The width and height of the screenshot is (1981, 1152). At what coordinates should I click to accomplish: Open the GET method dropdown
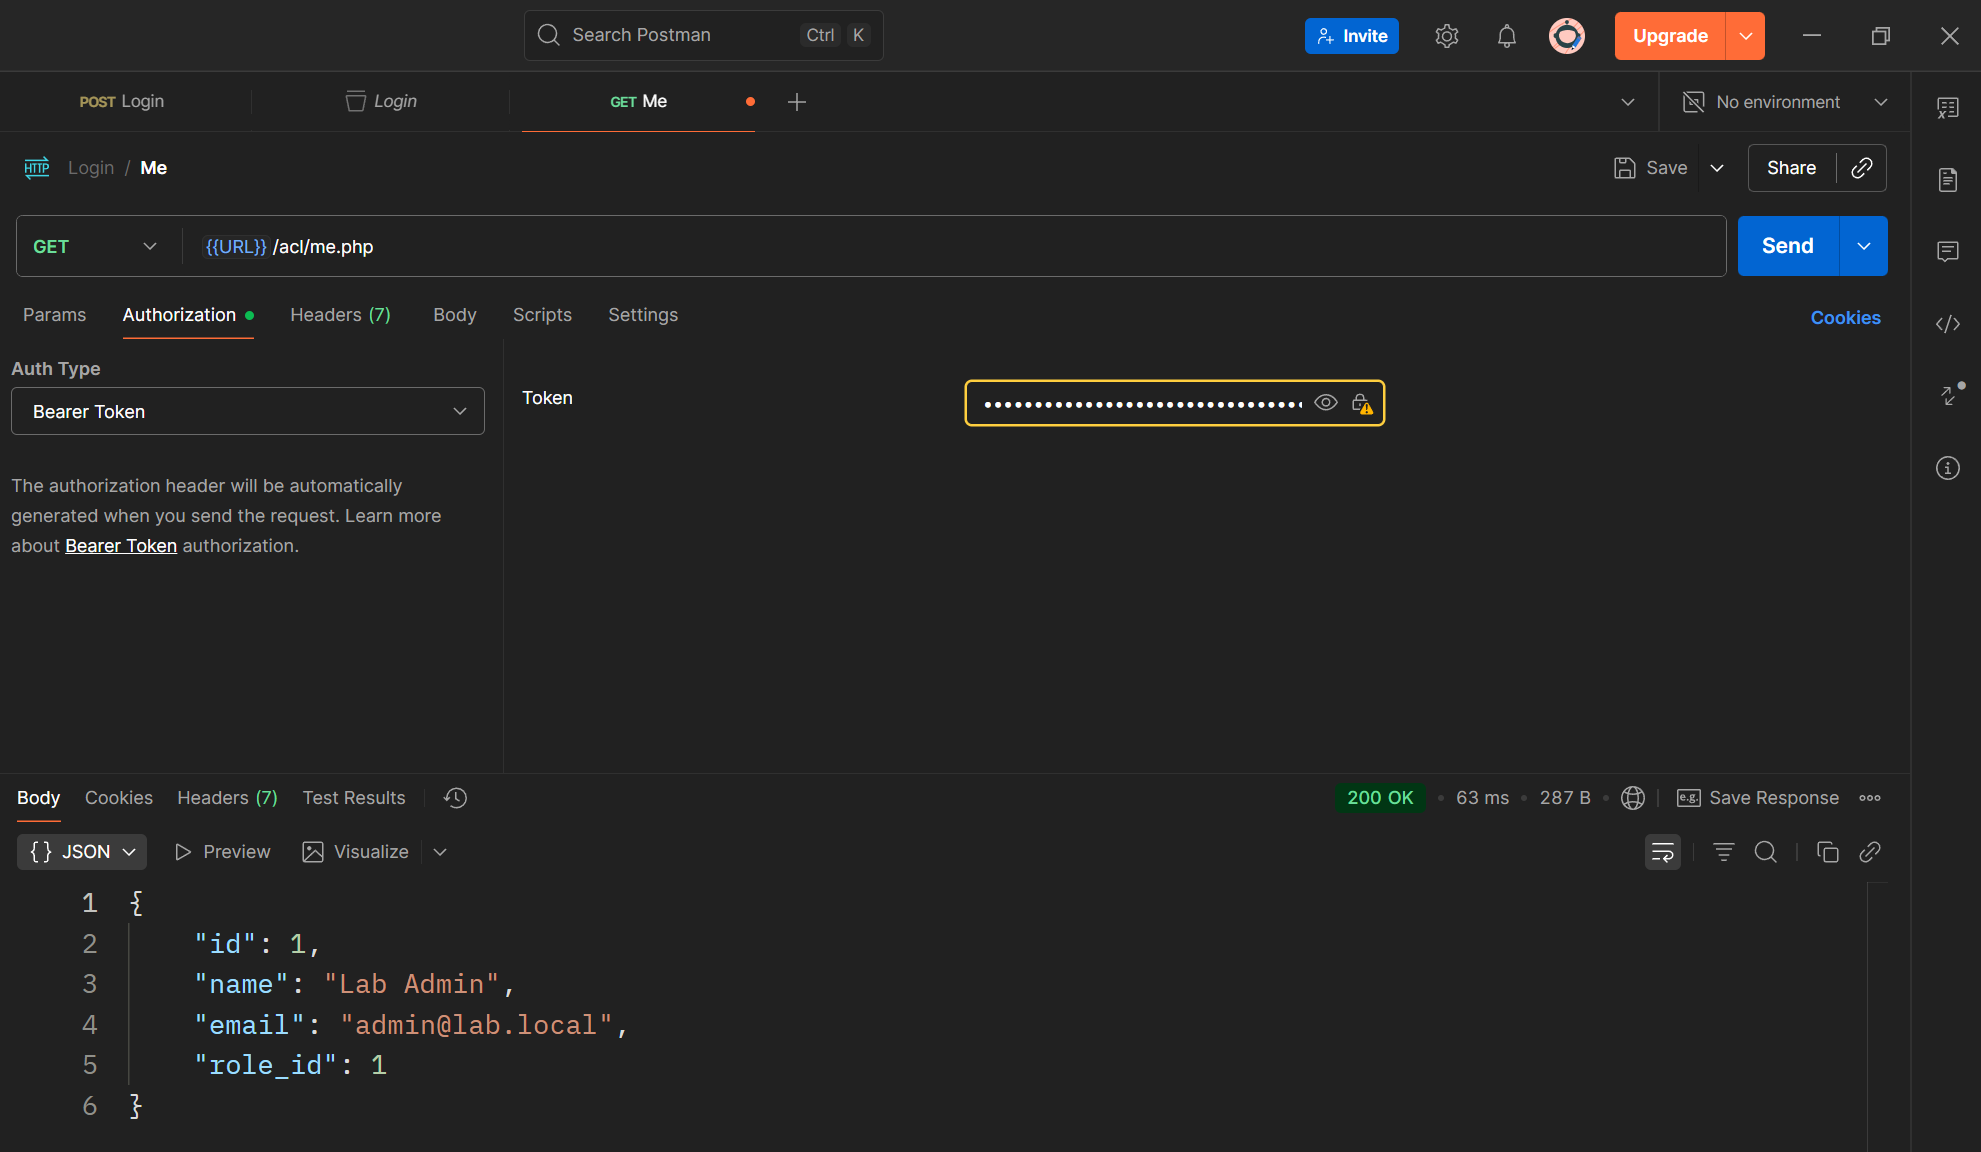point(95,247)
